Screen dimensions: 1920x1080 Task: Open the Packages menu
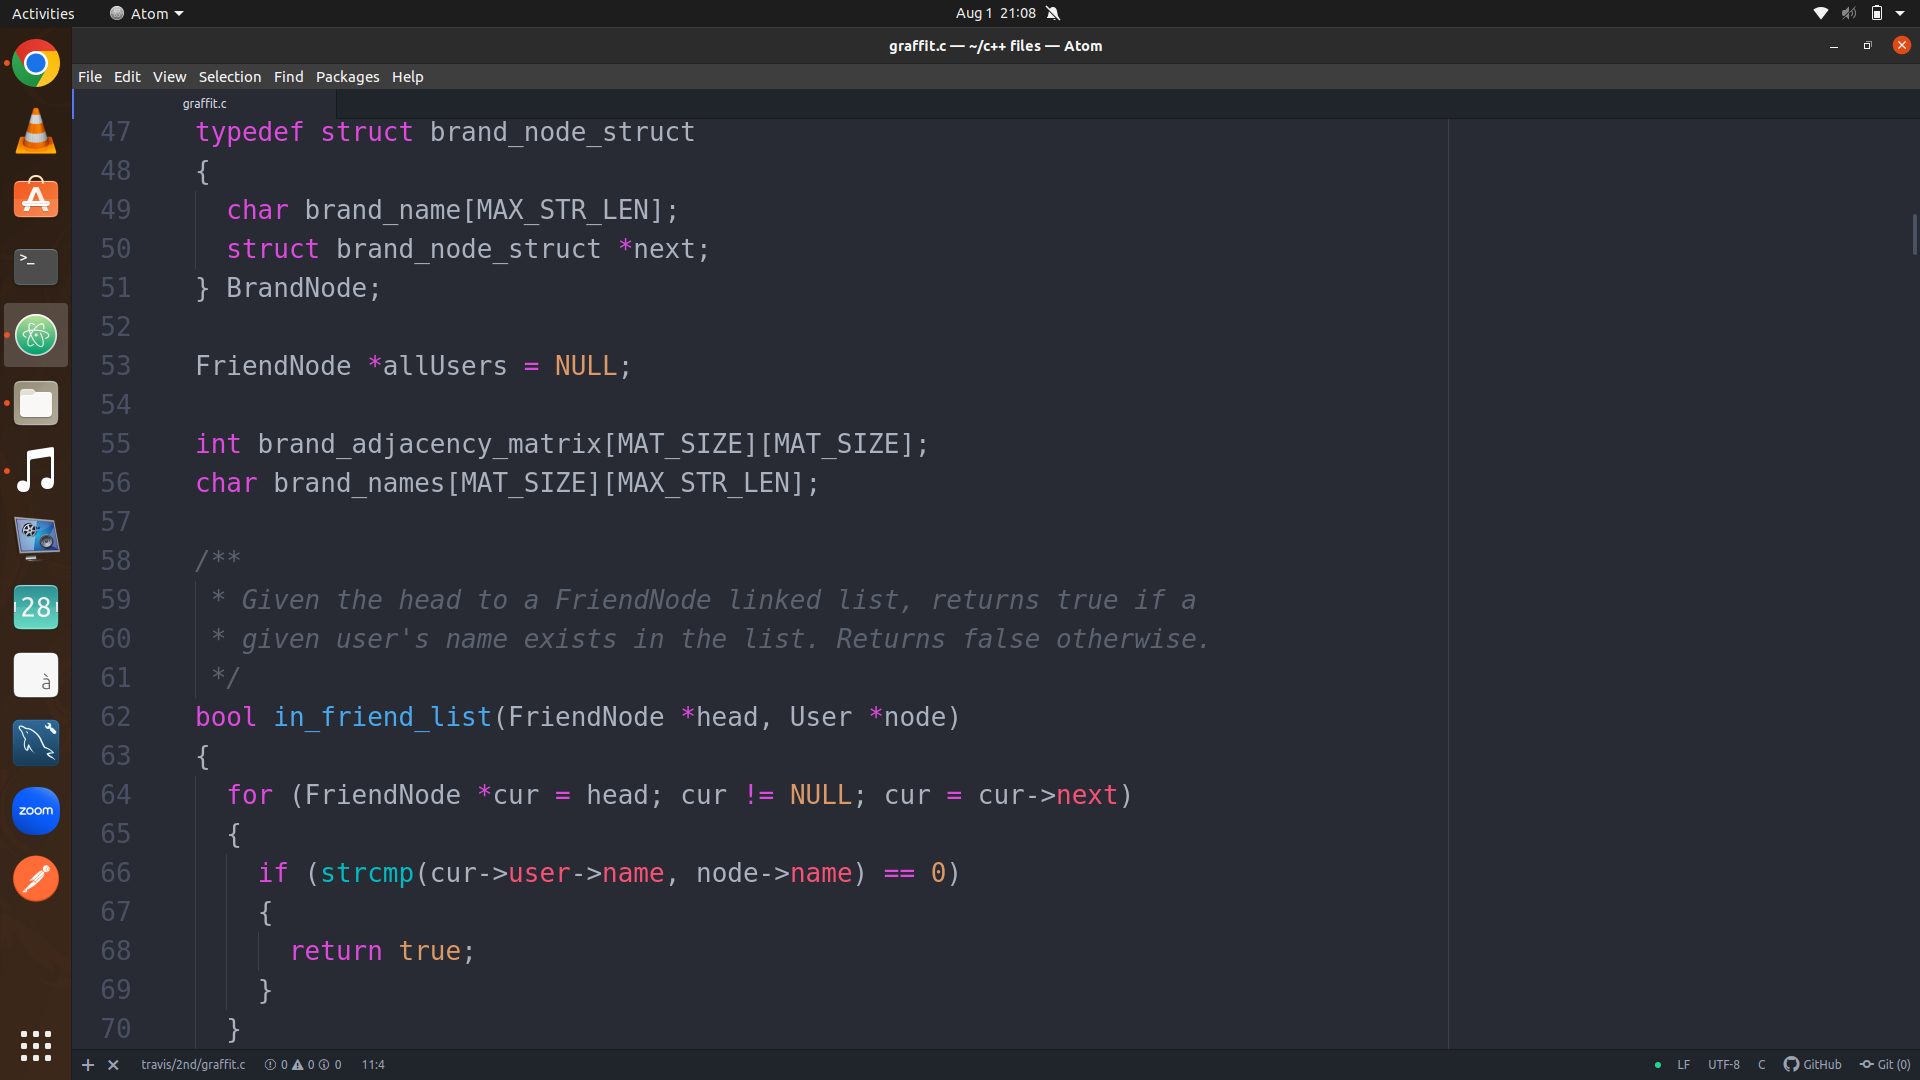(x=347, y=77)
